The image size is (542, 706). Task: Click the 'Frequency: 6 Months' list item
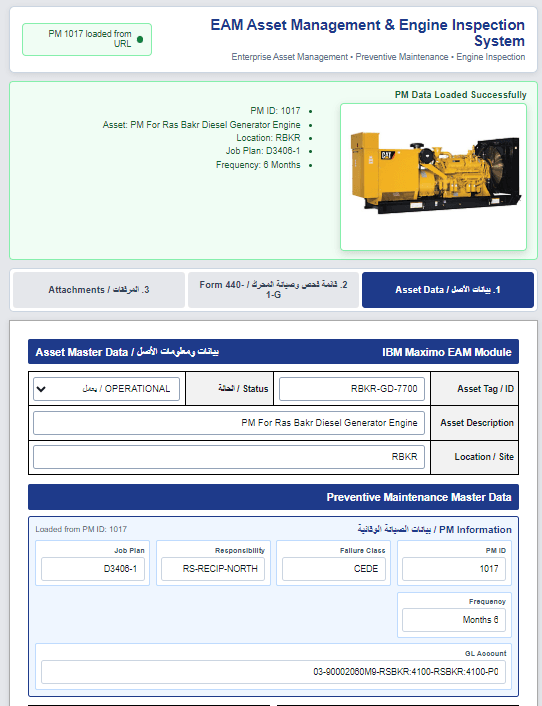click(258, 165)
